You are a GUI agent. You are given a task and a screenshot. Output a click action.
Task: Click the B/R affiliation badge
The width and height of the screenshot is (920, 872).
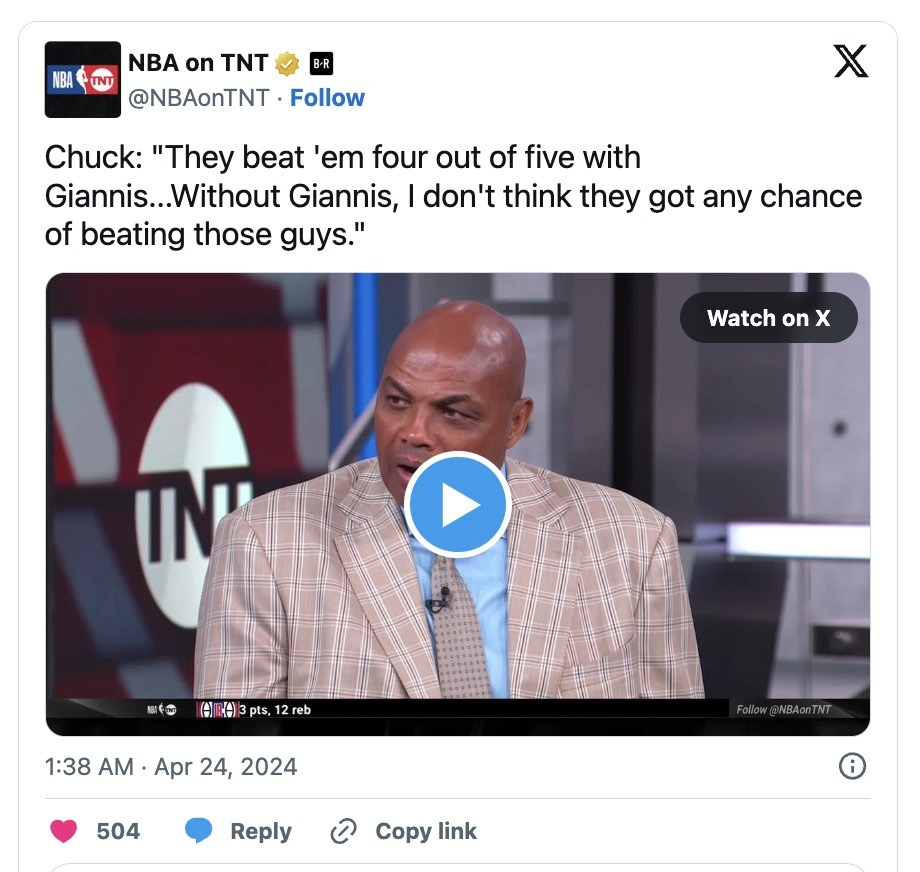321,64
